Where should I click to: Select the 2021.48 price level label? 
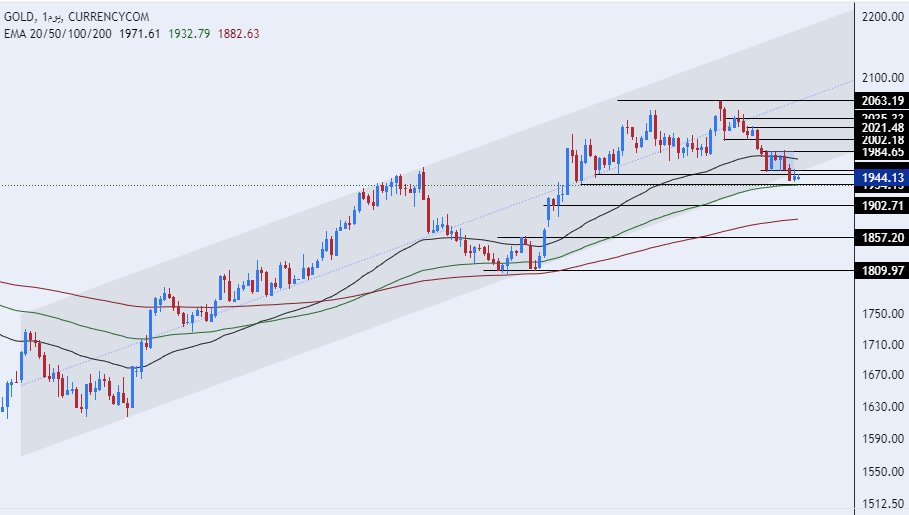point(883,128)
